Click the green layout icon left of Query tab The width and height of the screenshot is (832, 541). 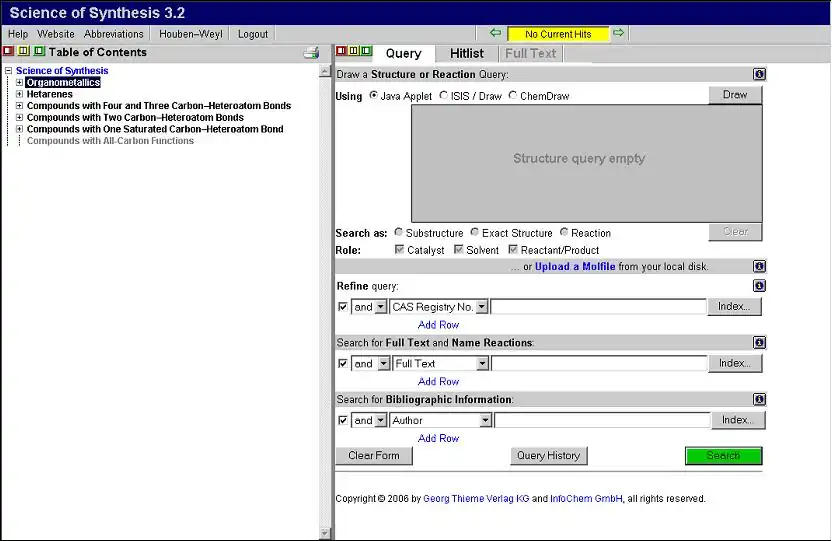[367, 52]
